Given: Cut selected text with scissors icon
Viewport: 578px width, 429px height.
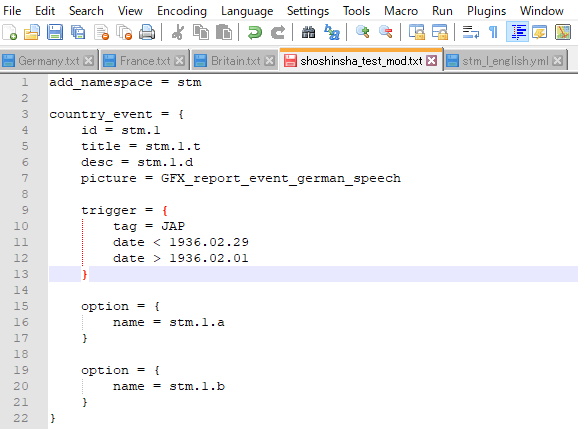Looking at the screenshot, I should [x=178, y=32].
